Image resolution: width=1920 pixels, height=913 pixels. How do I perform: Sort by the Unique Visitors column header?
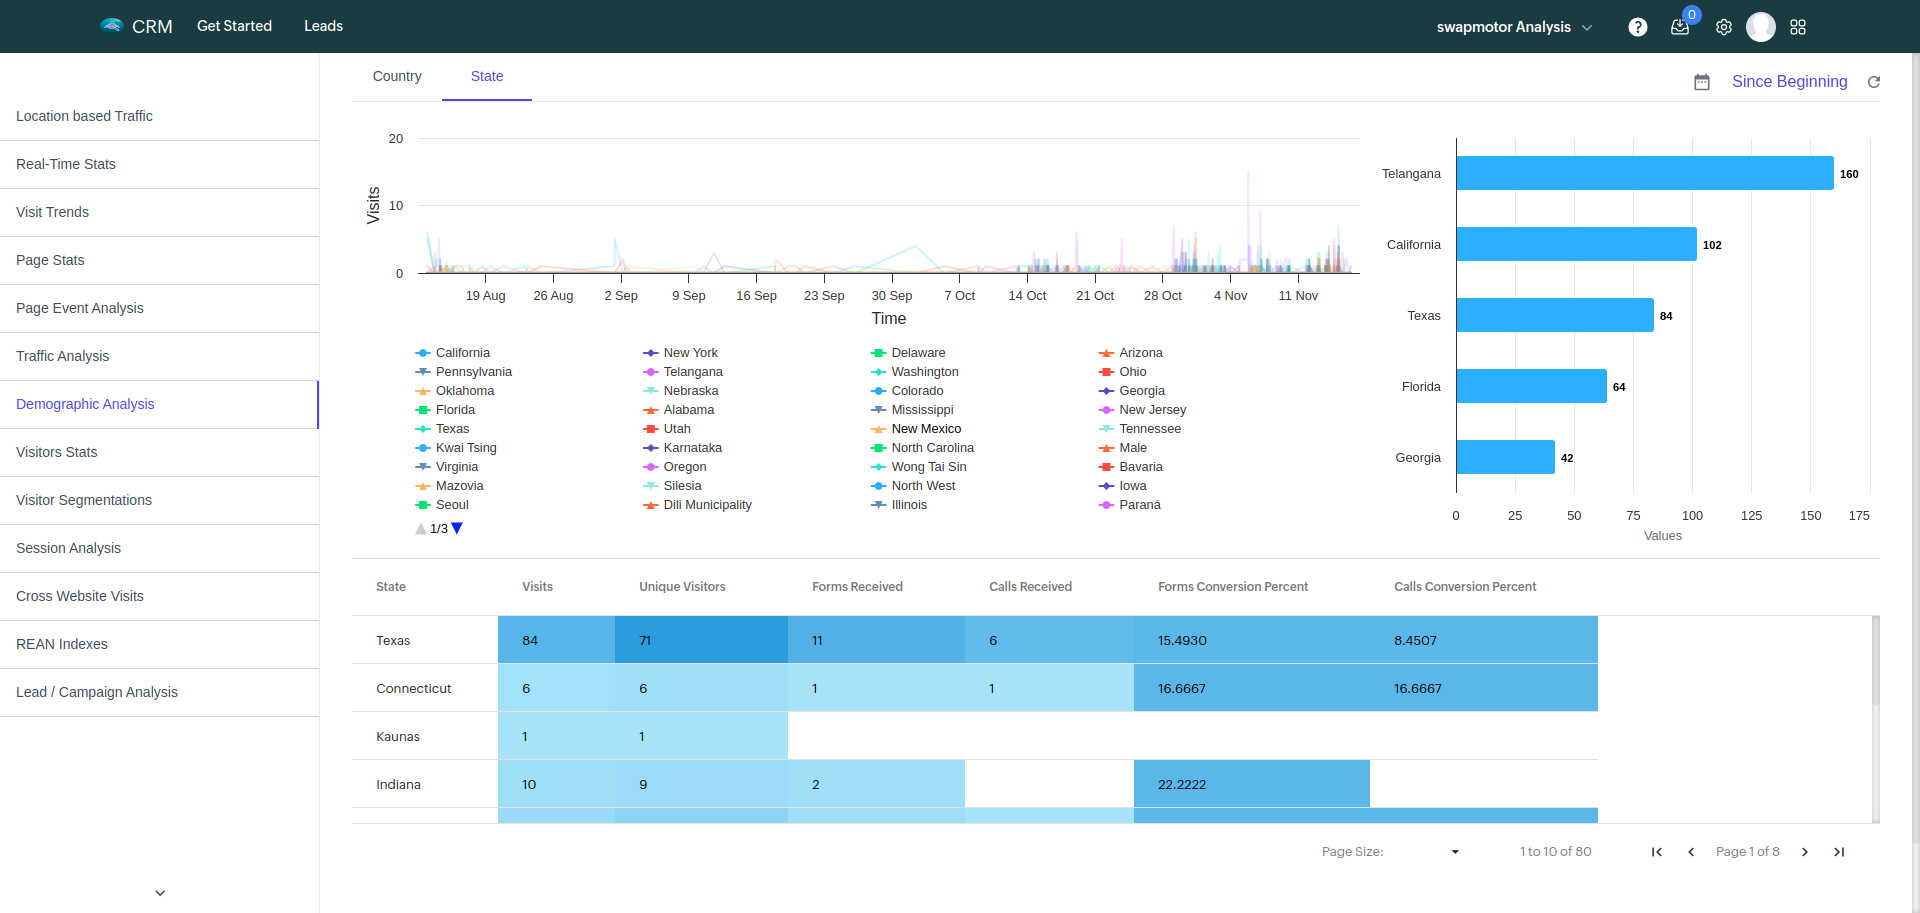coord(682,587)
